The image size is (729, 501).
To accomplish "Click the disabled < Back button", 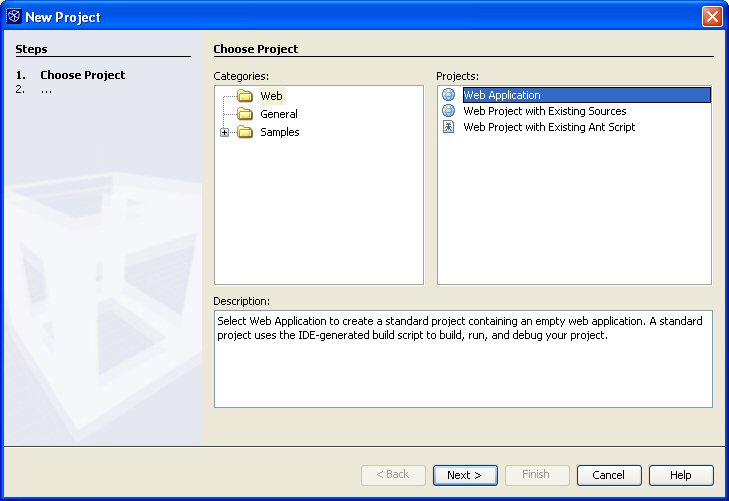I will pyautogui.click(x=393, y=475).
